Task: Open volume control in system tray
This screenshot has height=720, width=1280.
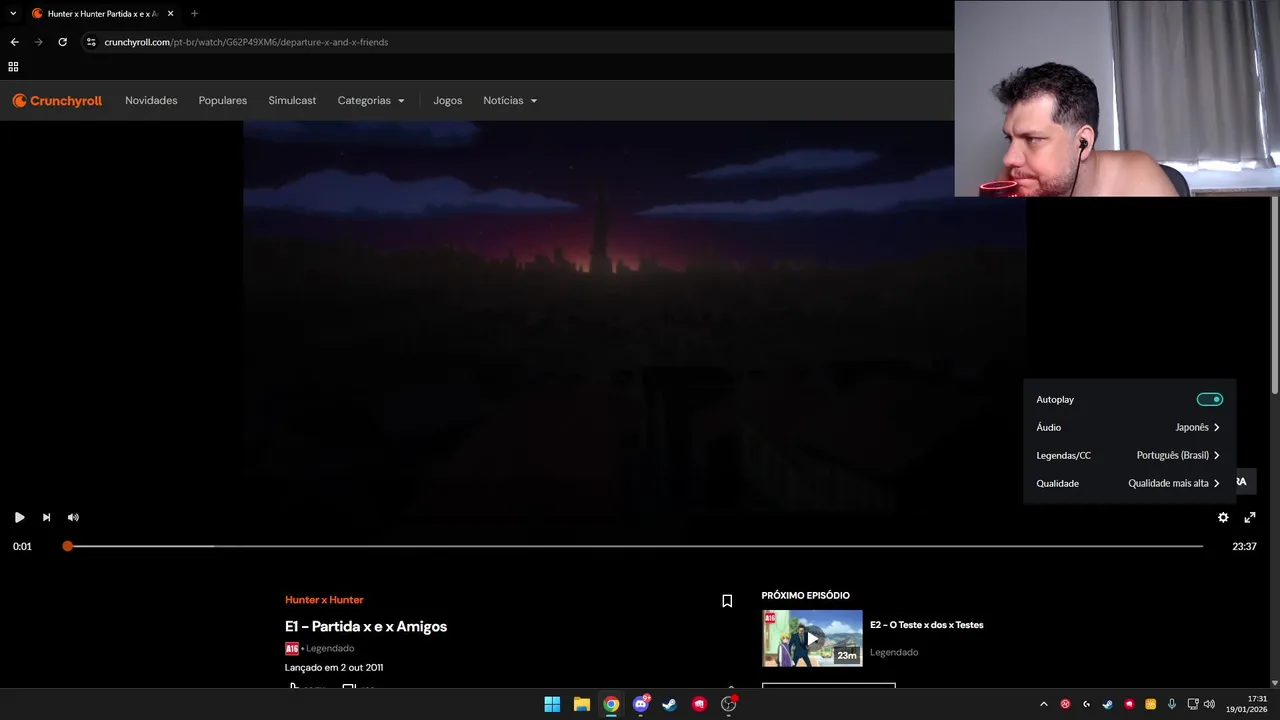Action: coord(1209,704)
